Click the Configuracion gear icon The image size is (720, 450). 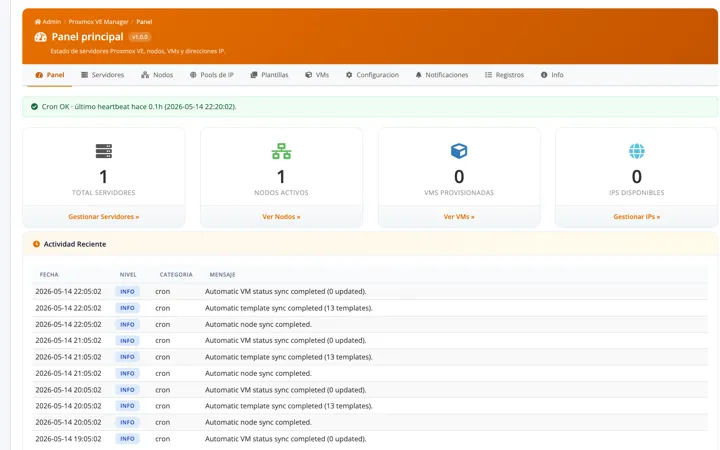(x=349, y=75)
